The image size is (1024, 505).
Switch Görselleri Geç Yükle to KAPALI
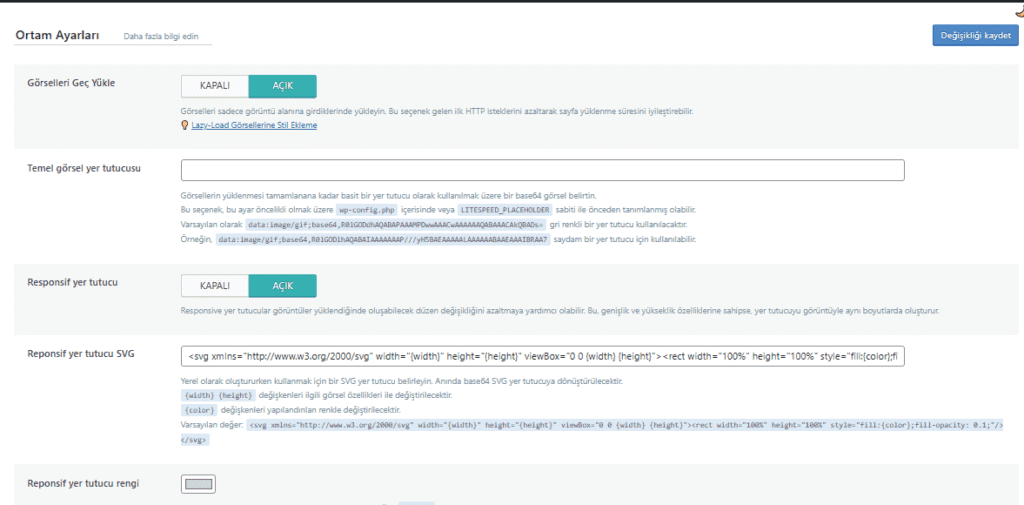tap(215, 86)
